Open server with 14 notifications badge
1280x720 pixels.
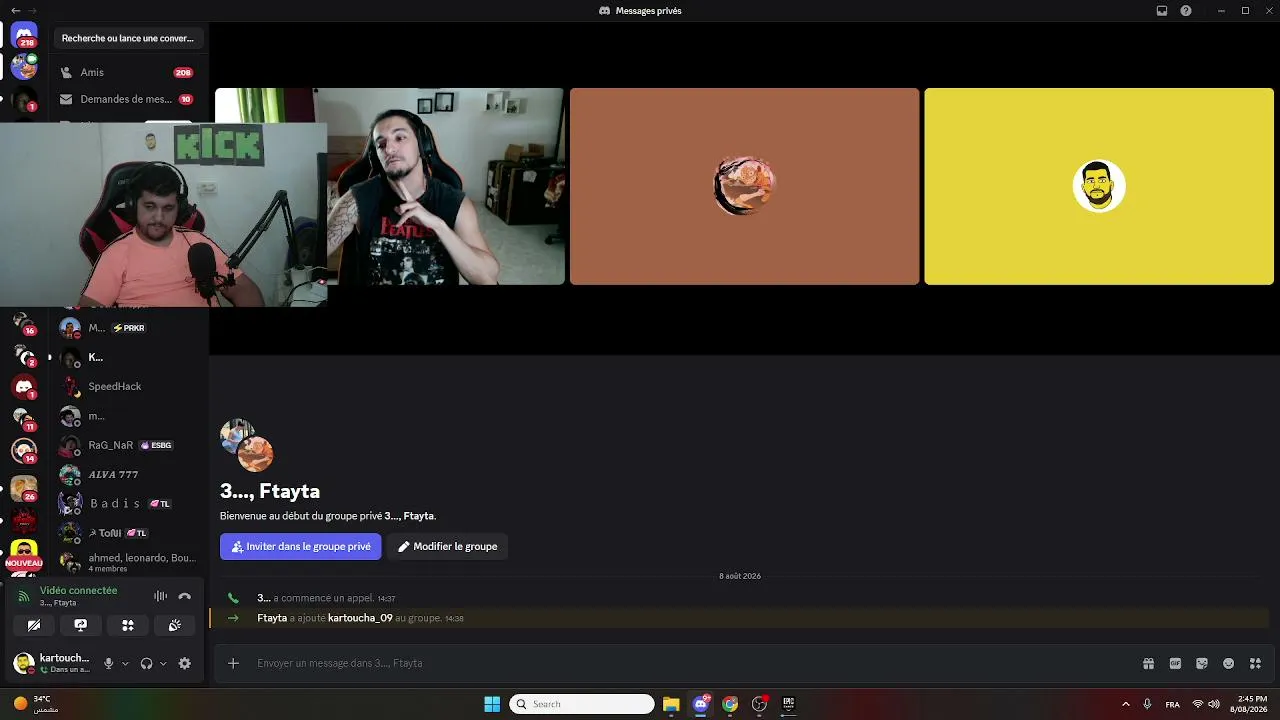pyautogui.click(x=24, y=451)
